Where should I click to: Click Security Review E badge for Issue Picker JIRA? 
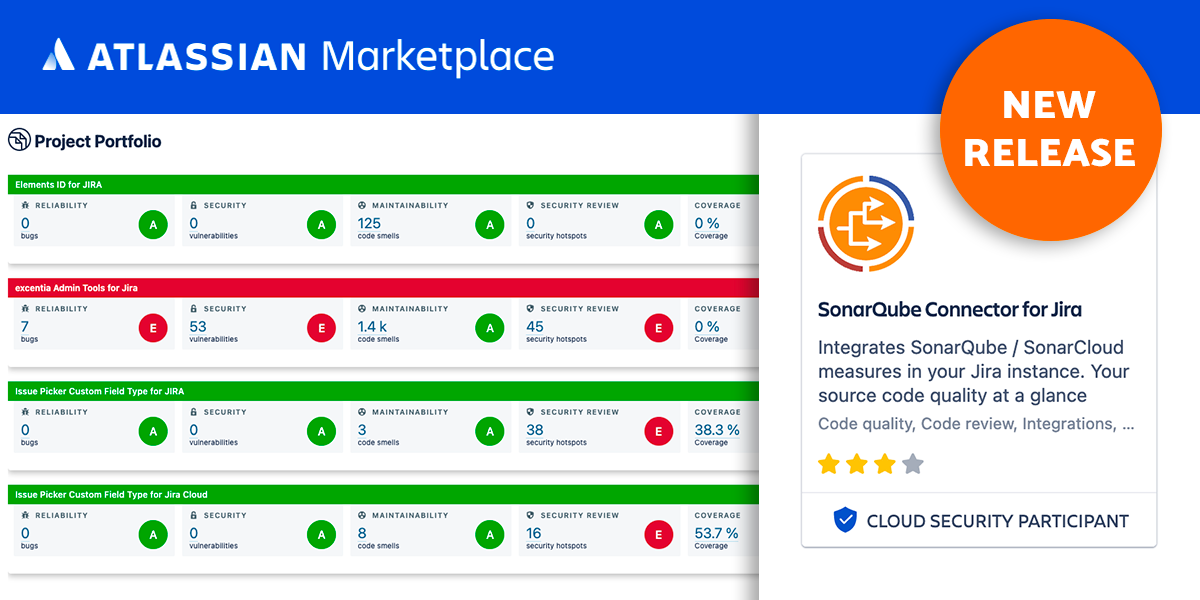pos(658,432)
